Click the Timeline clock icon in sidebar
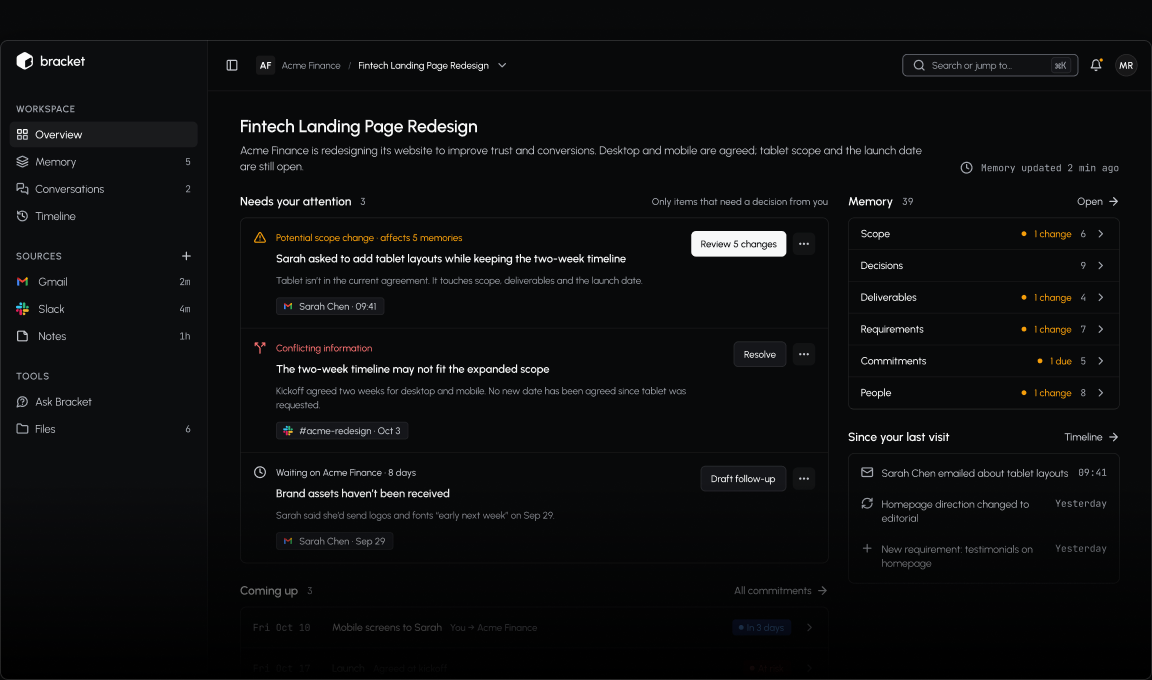Screen dimensions: 1152x680 pos(23,216)
